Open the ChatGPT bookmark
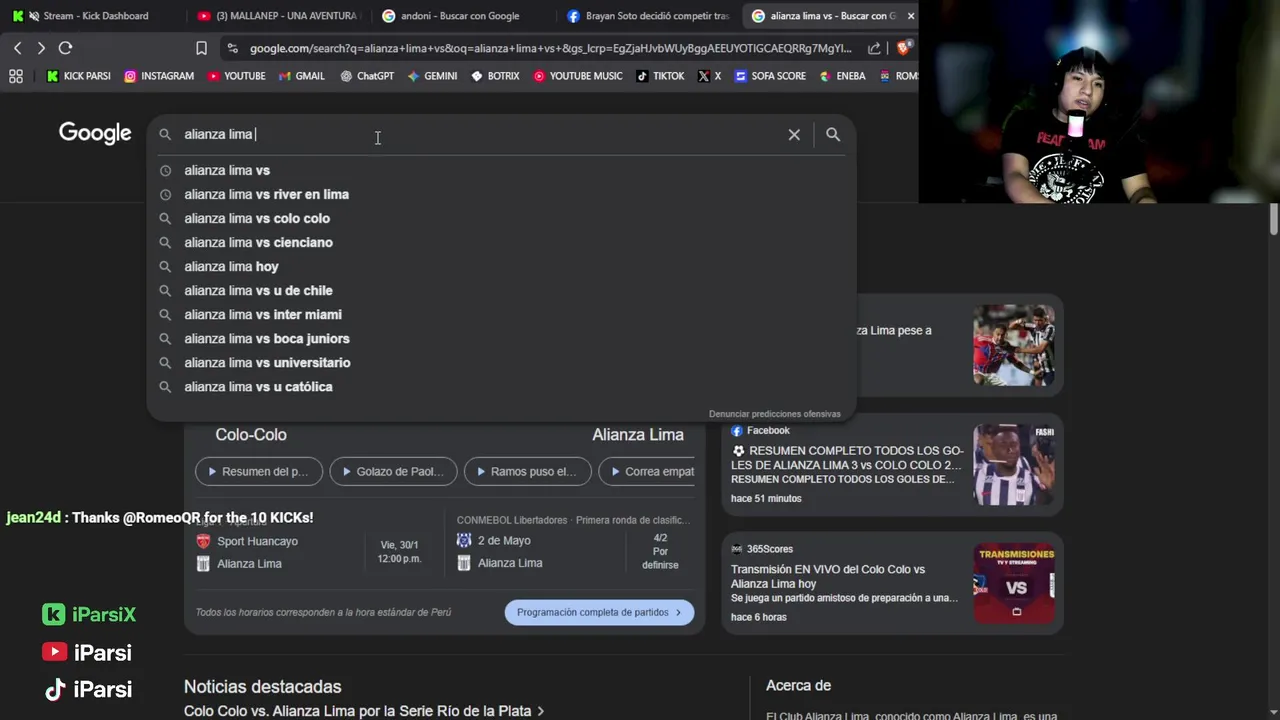 pyautogui.click(x=367, y=76)
